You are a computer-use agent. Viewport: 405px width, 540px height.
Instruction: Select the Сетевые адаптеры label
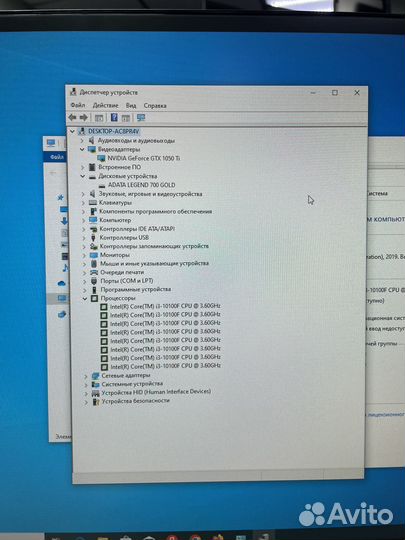click(x=126, y=375)
